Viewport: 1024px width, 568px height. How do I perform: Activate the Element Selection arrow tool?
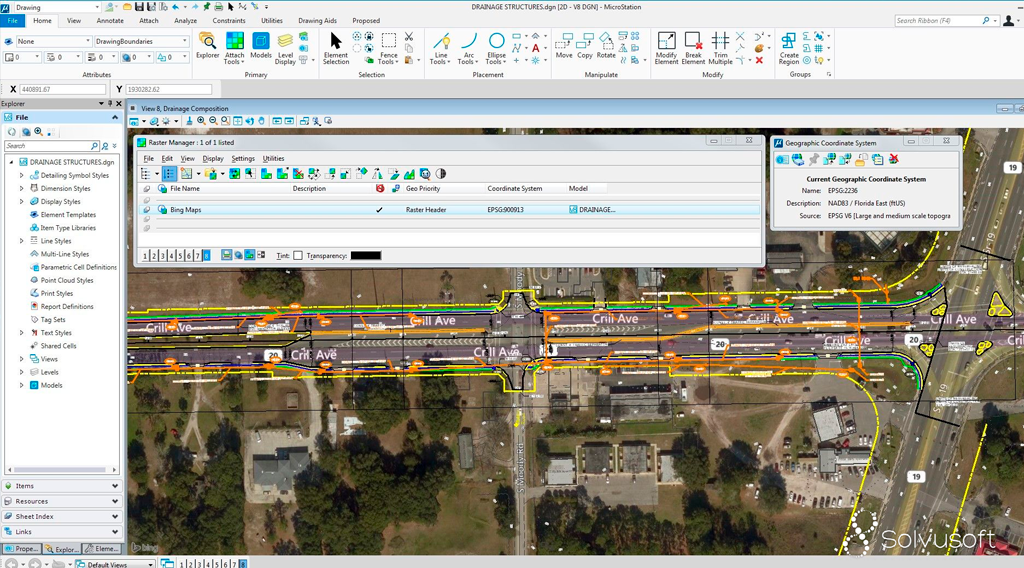click(336, 48)
